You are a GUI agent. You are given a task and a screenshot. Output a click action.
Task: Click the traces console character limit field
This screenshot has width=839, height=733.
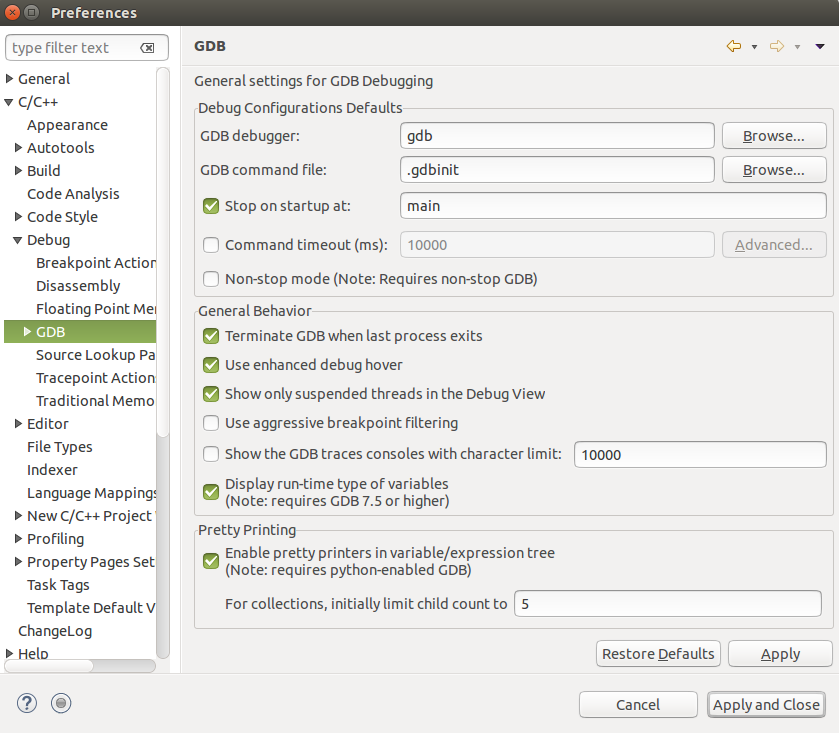pyautogui.click(x=700, y=455)
